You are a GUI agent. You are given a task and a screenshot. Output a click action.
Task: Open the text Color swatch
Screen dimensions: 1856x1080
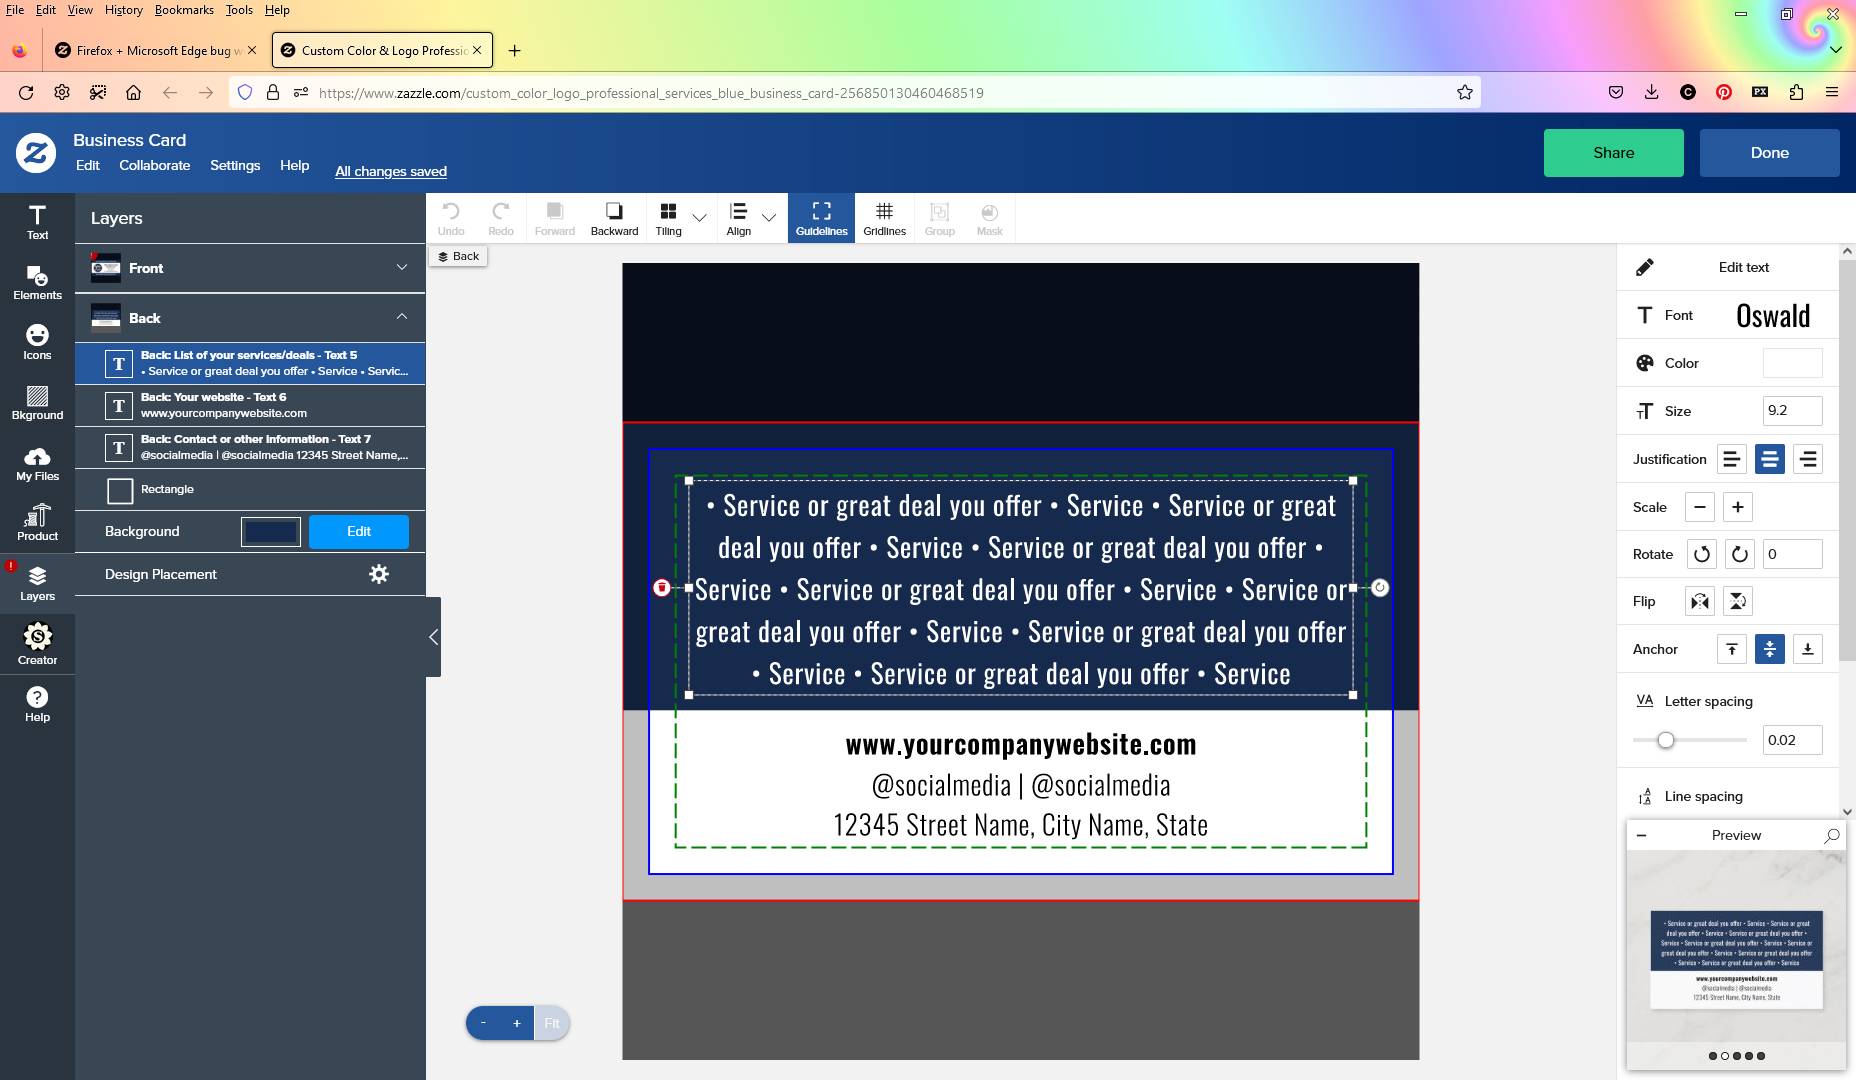pyautogui.click(x=1792, y=363)
